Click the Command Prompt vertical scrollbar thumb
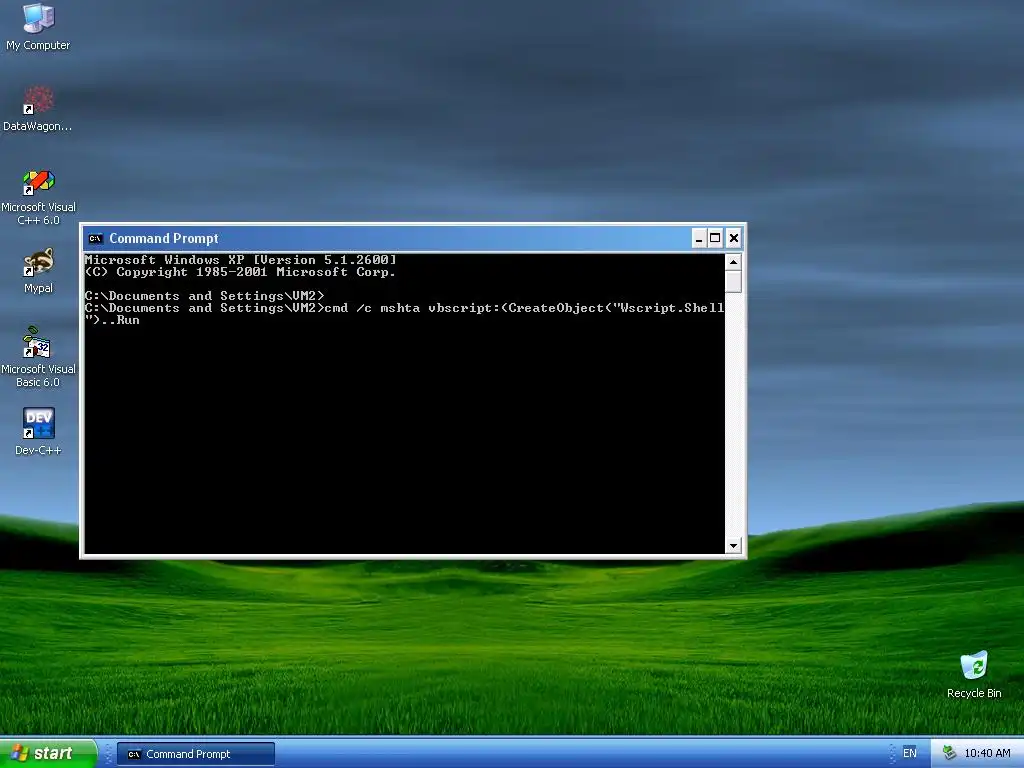The height and width of the screenshot is (768, 1024). (x=733, y=281)
